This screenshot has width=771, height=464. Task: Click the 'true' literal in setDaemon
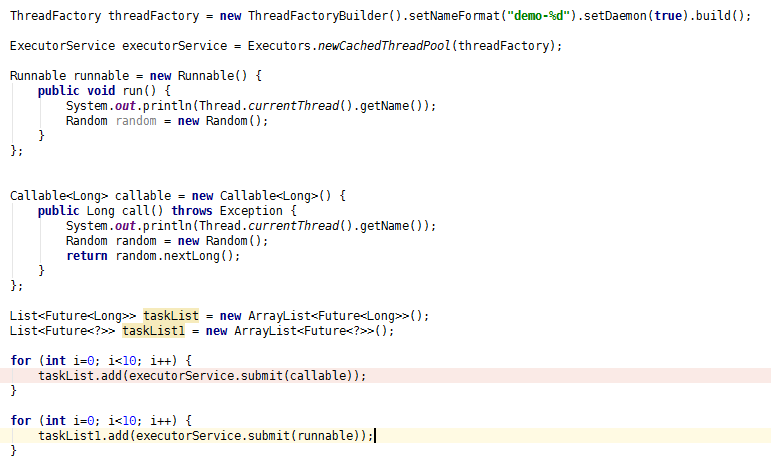(668, 16)
